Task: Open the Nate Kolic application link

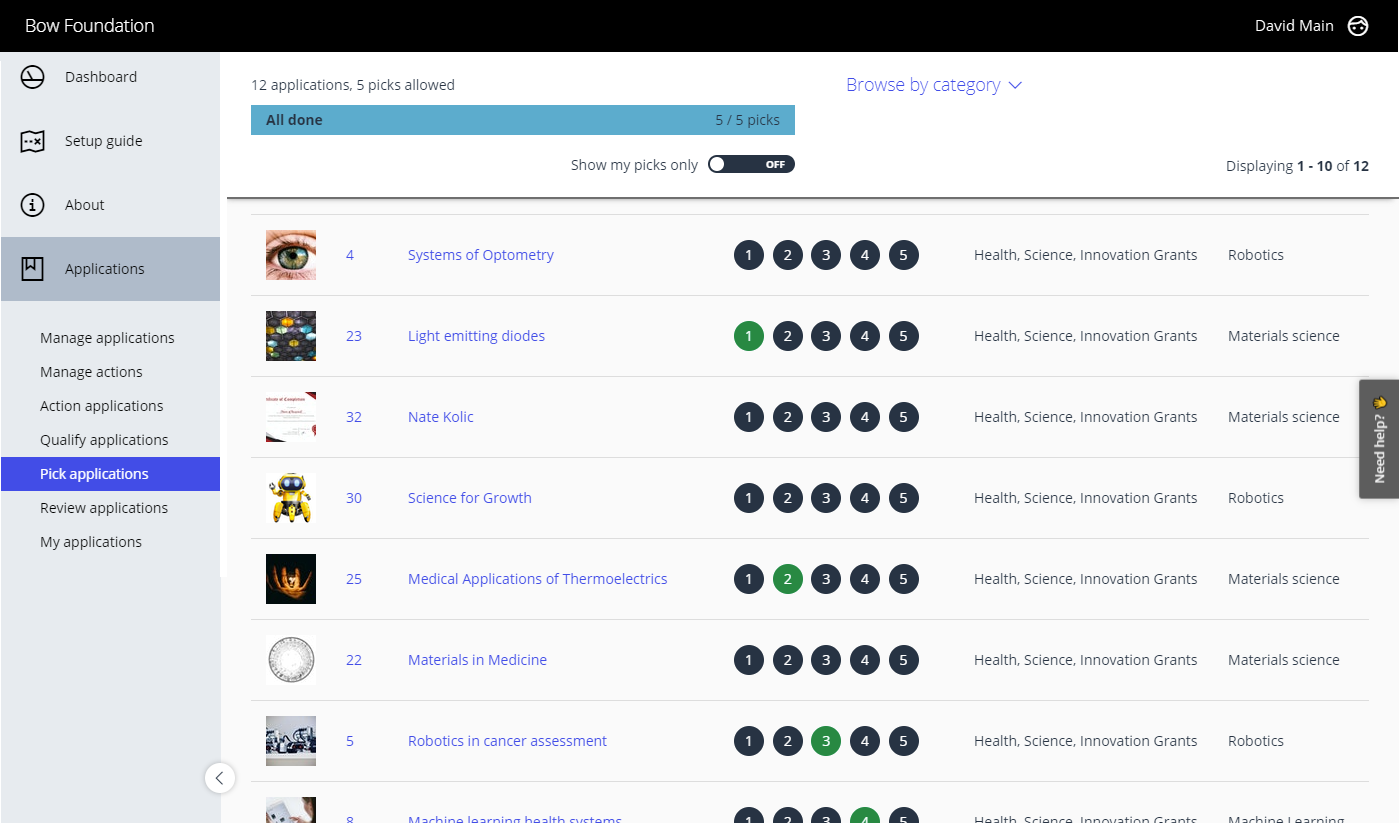Action: pos(440,417)
